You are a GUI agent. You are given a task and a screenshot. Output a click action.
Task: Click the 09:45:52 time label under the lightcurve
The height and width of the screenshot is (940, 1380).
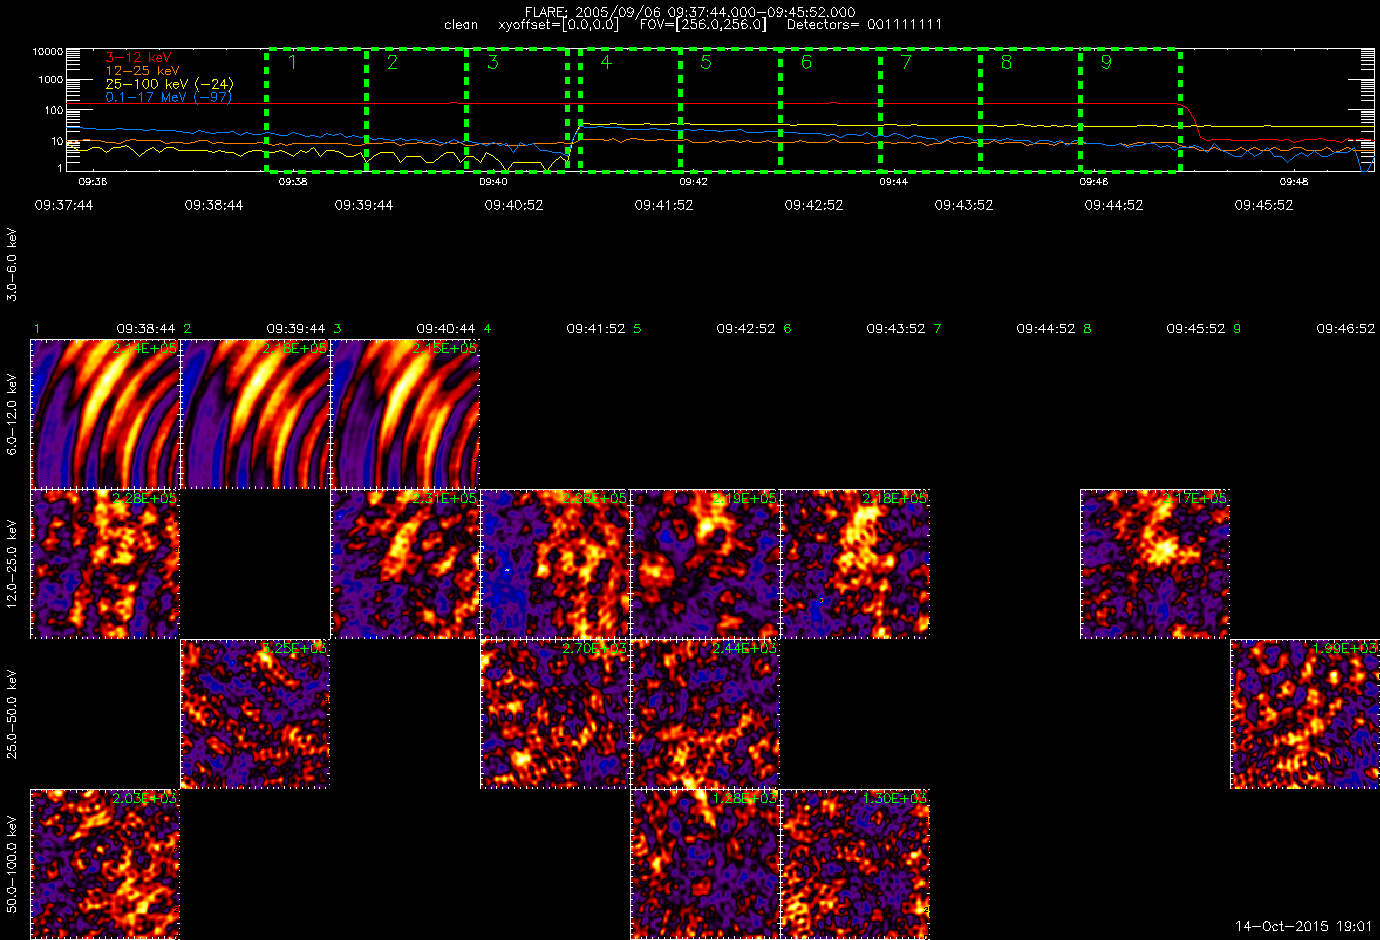coord(1264,205)
